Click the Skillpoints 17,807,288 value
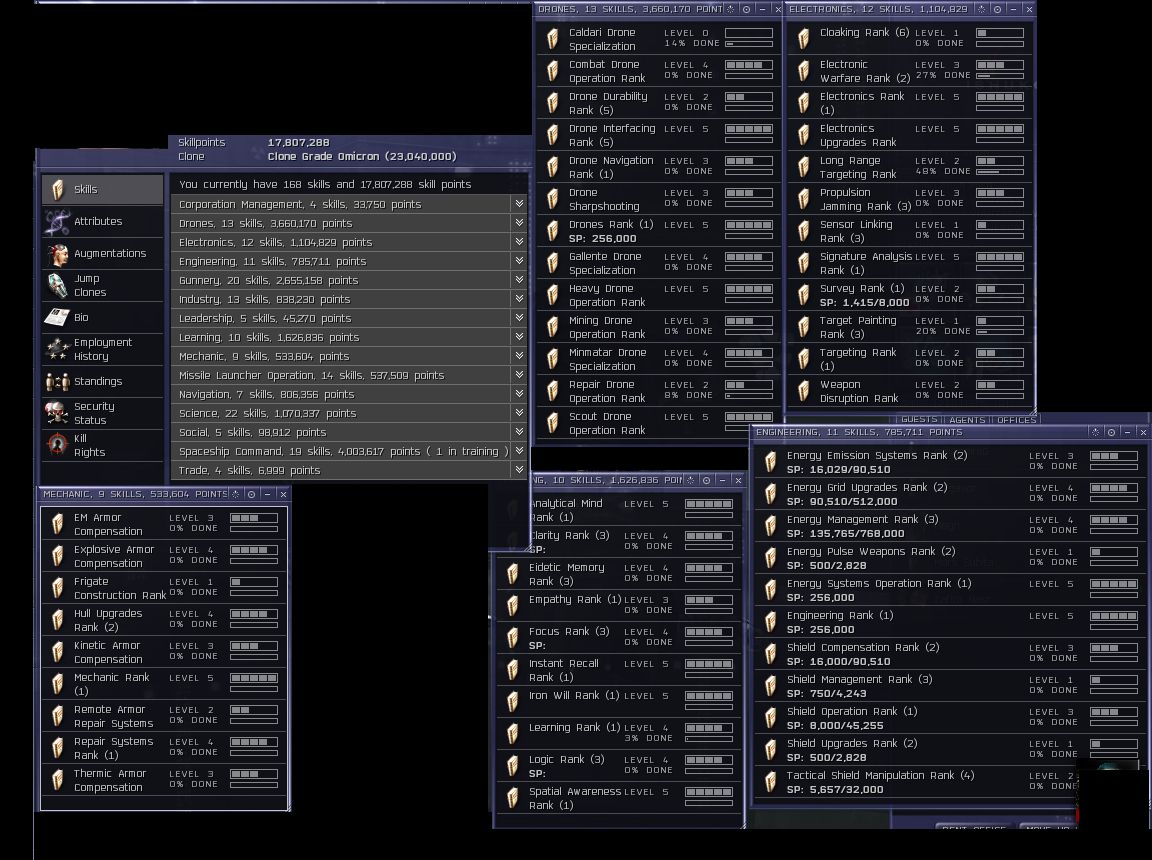 (x=298, y=142)
